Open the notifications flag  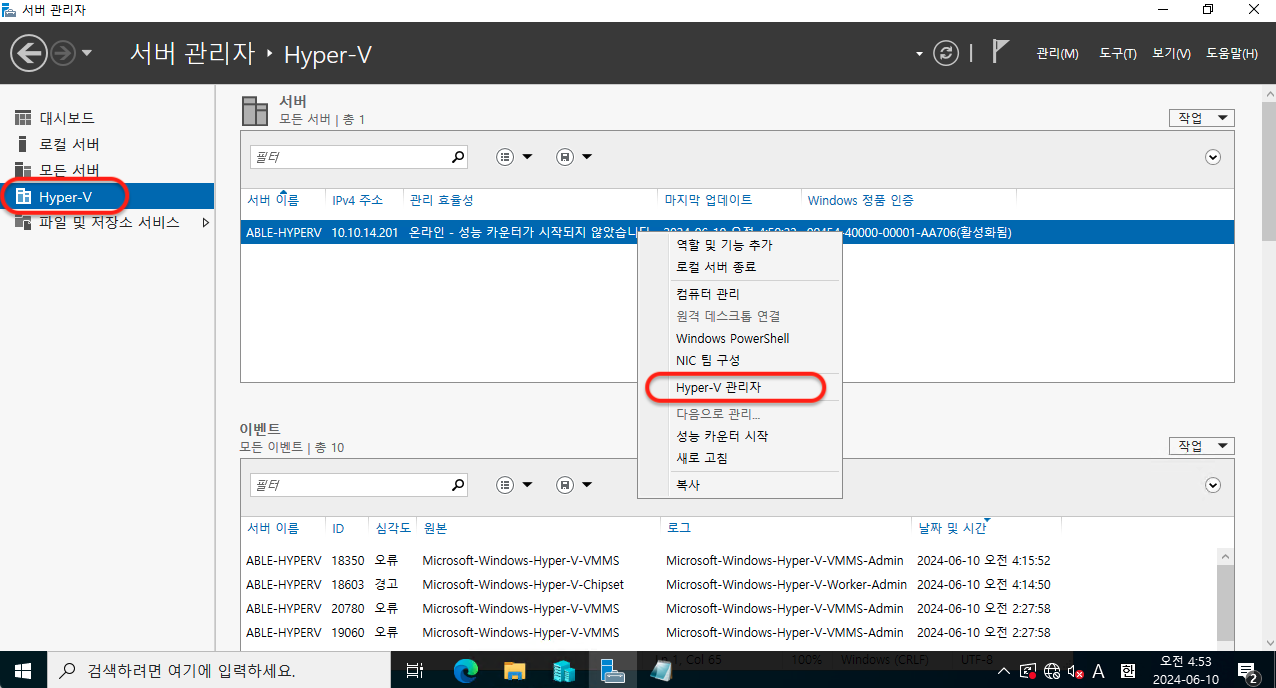point(999,52)
